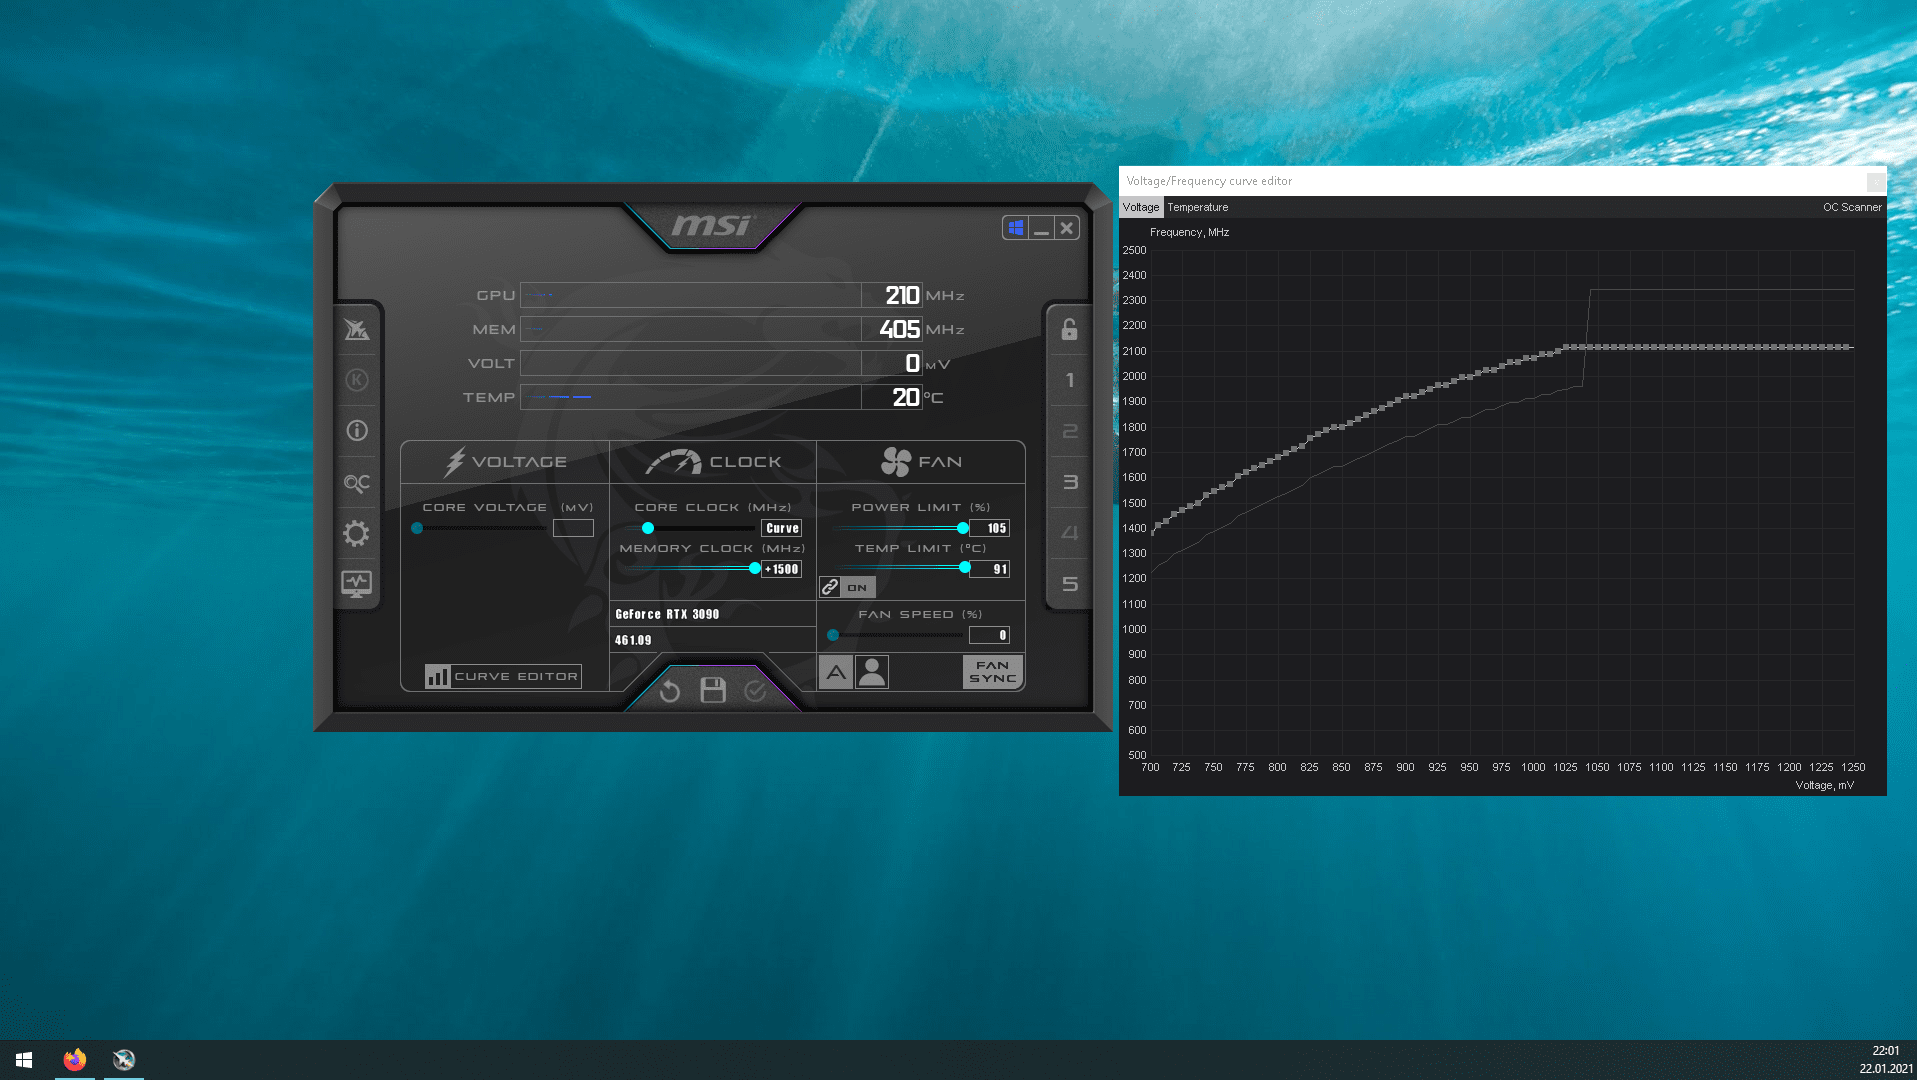Screen dimensions: 1917x1080
Task: Click the curve point at 1400 MHz
Action: click(x=1158, y=526)
